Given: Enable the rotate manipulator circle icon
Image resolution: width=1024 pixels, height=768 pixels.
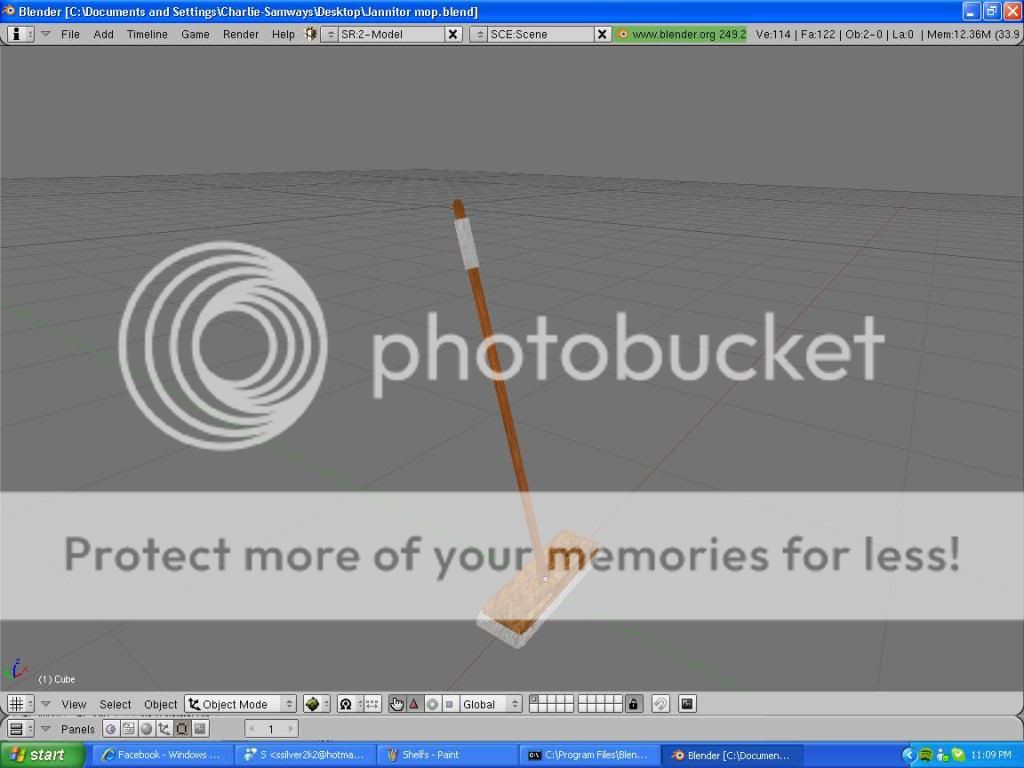Looking at the screenshot, I should tap(432, 704).
